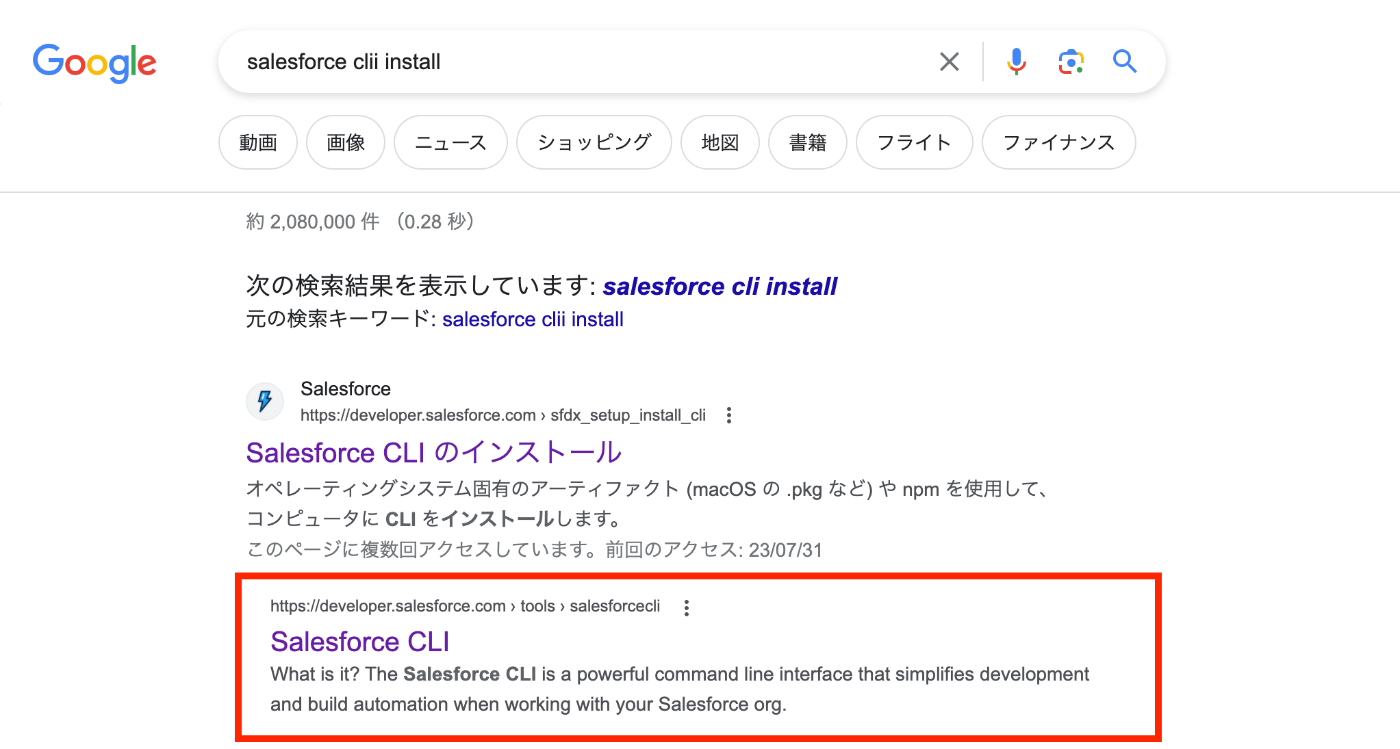Viewport: 1400px width, 749px height.
Task: Open Salesforce CLI のインストール result
Action: coord(434,452)
